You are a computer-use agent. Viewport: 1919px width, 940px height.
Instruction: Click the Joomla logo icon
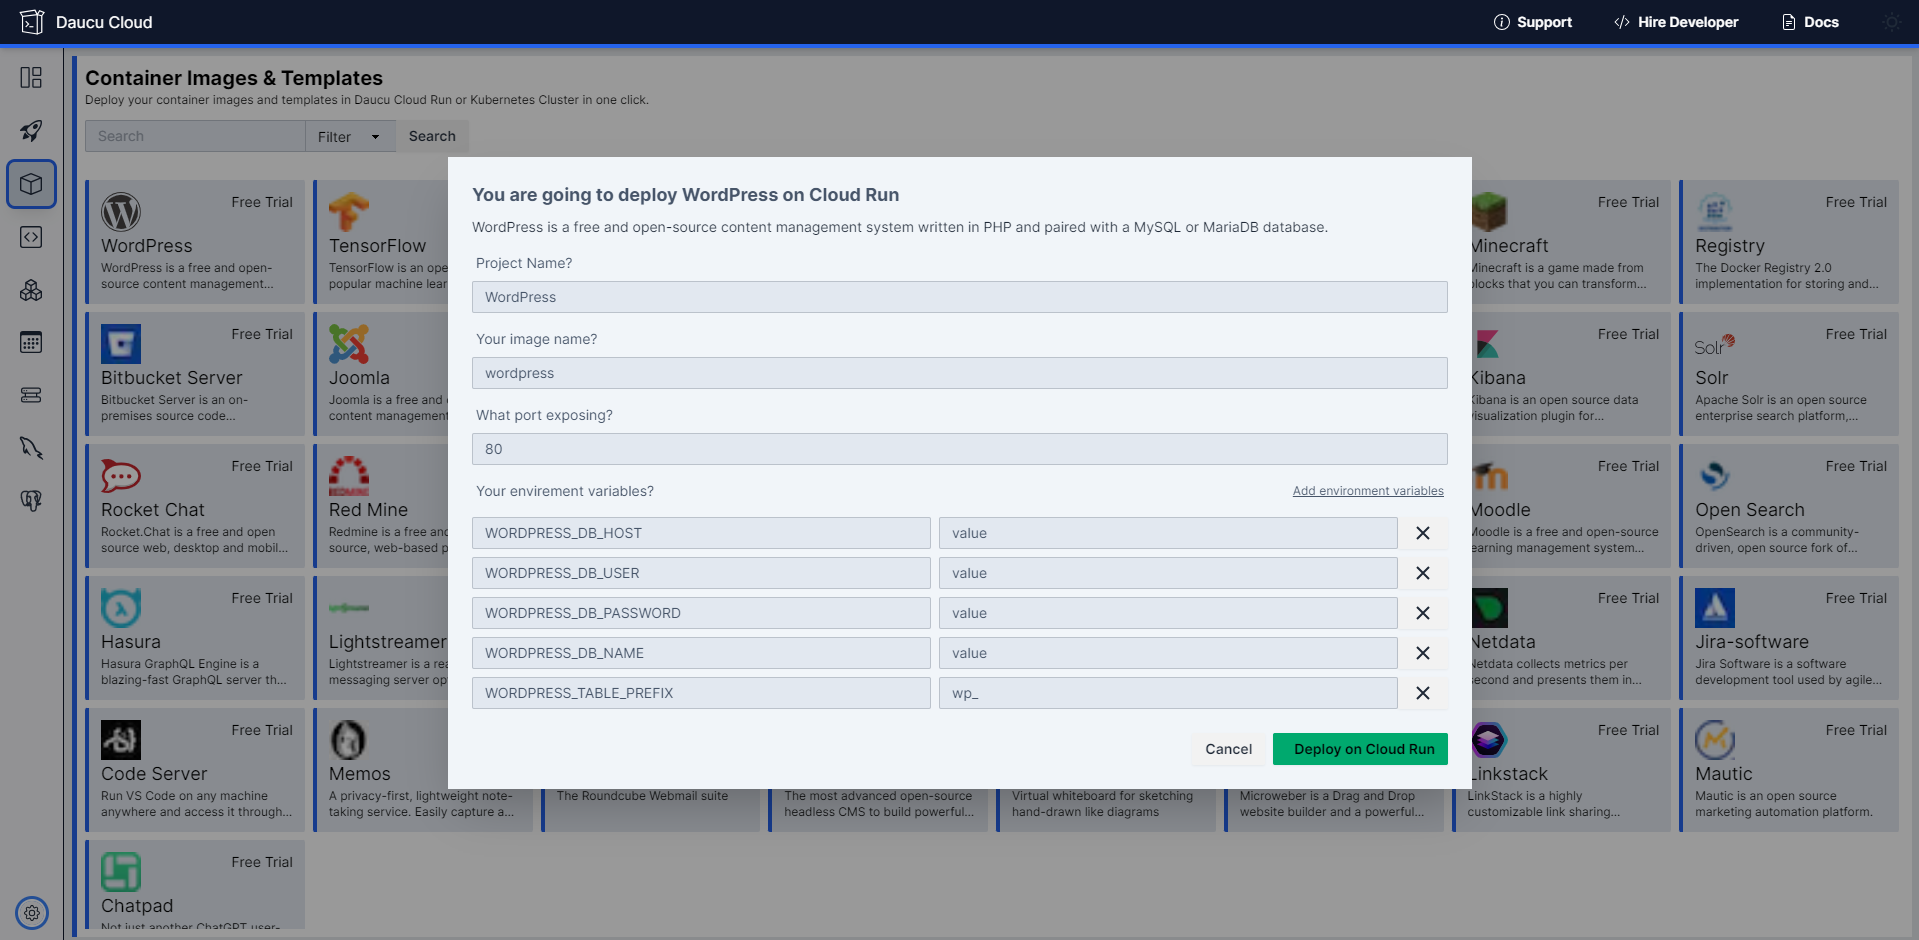[349, 344]
